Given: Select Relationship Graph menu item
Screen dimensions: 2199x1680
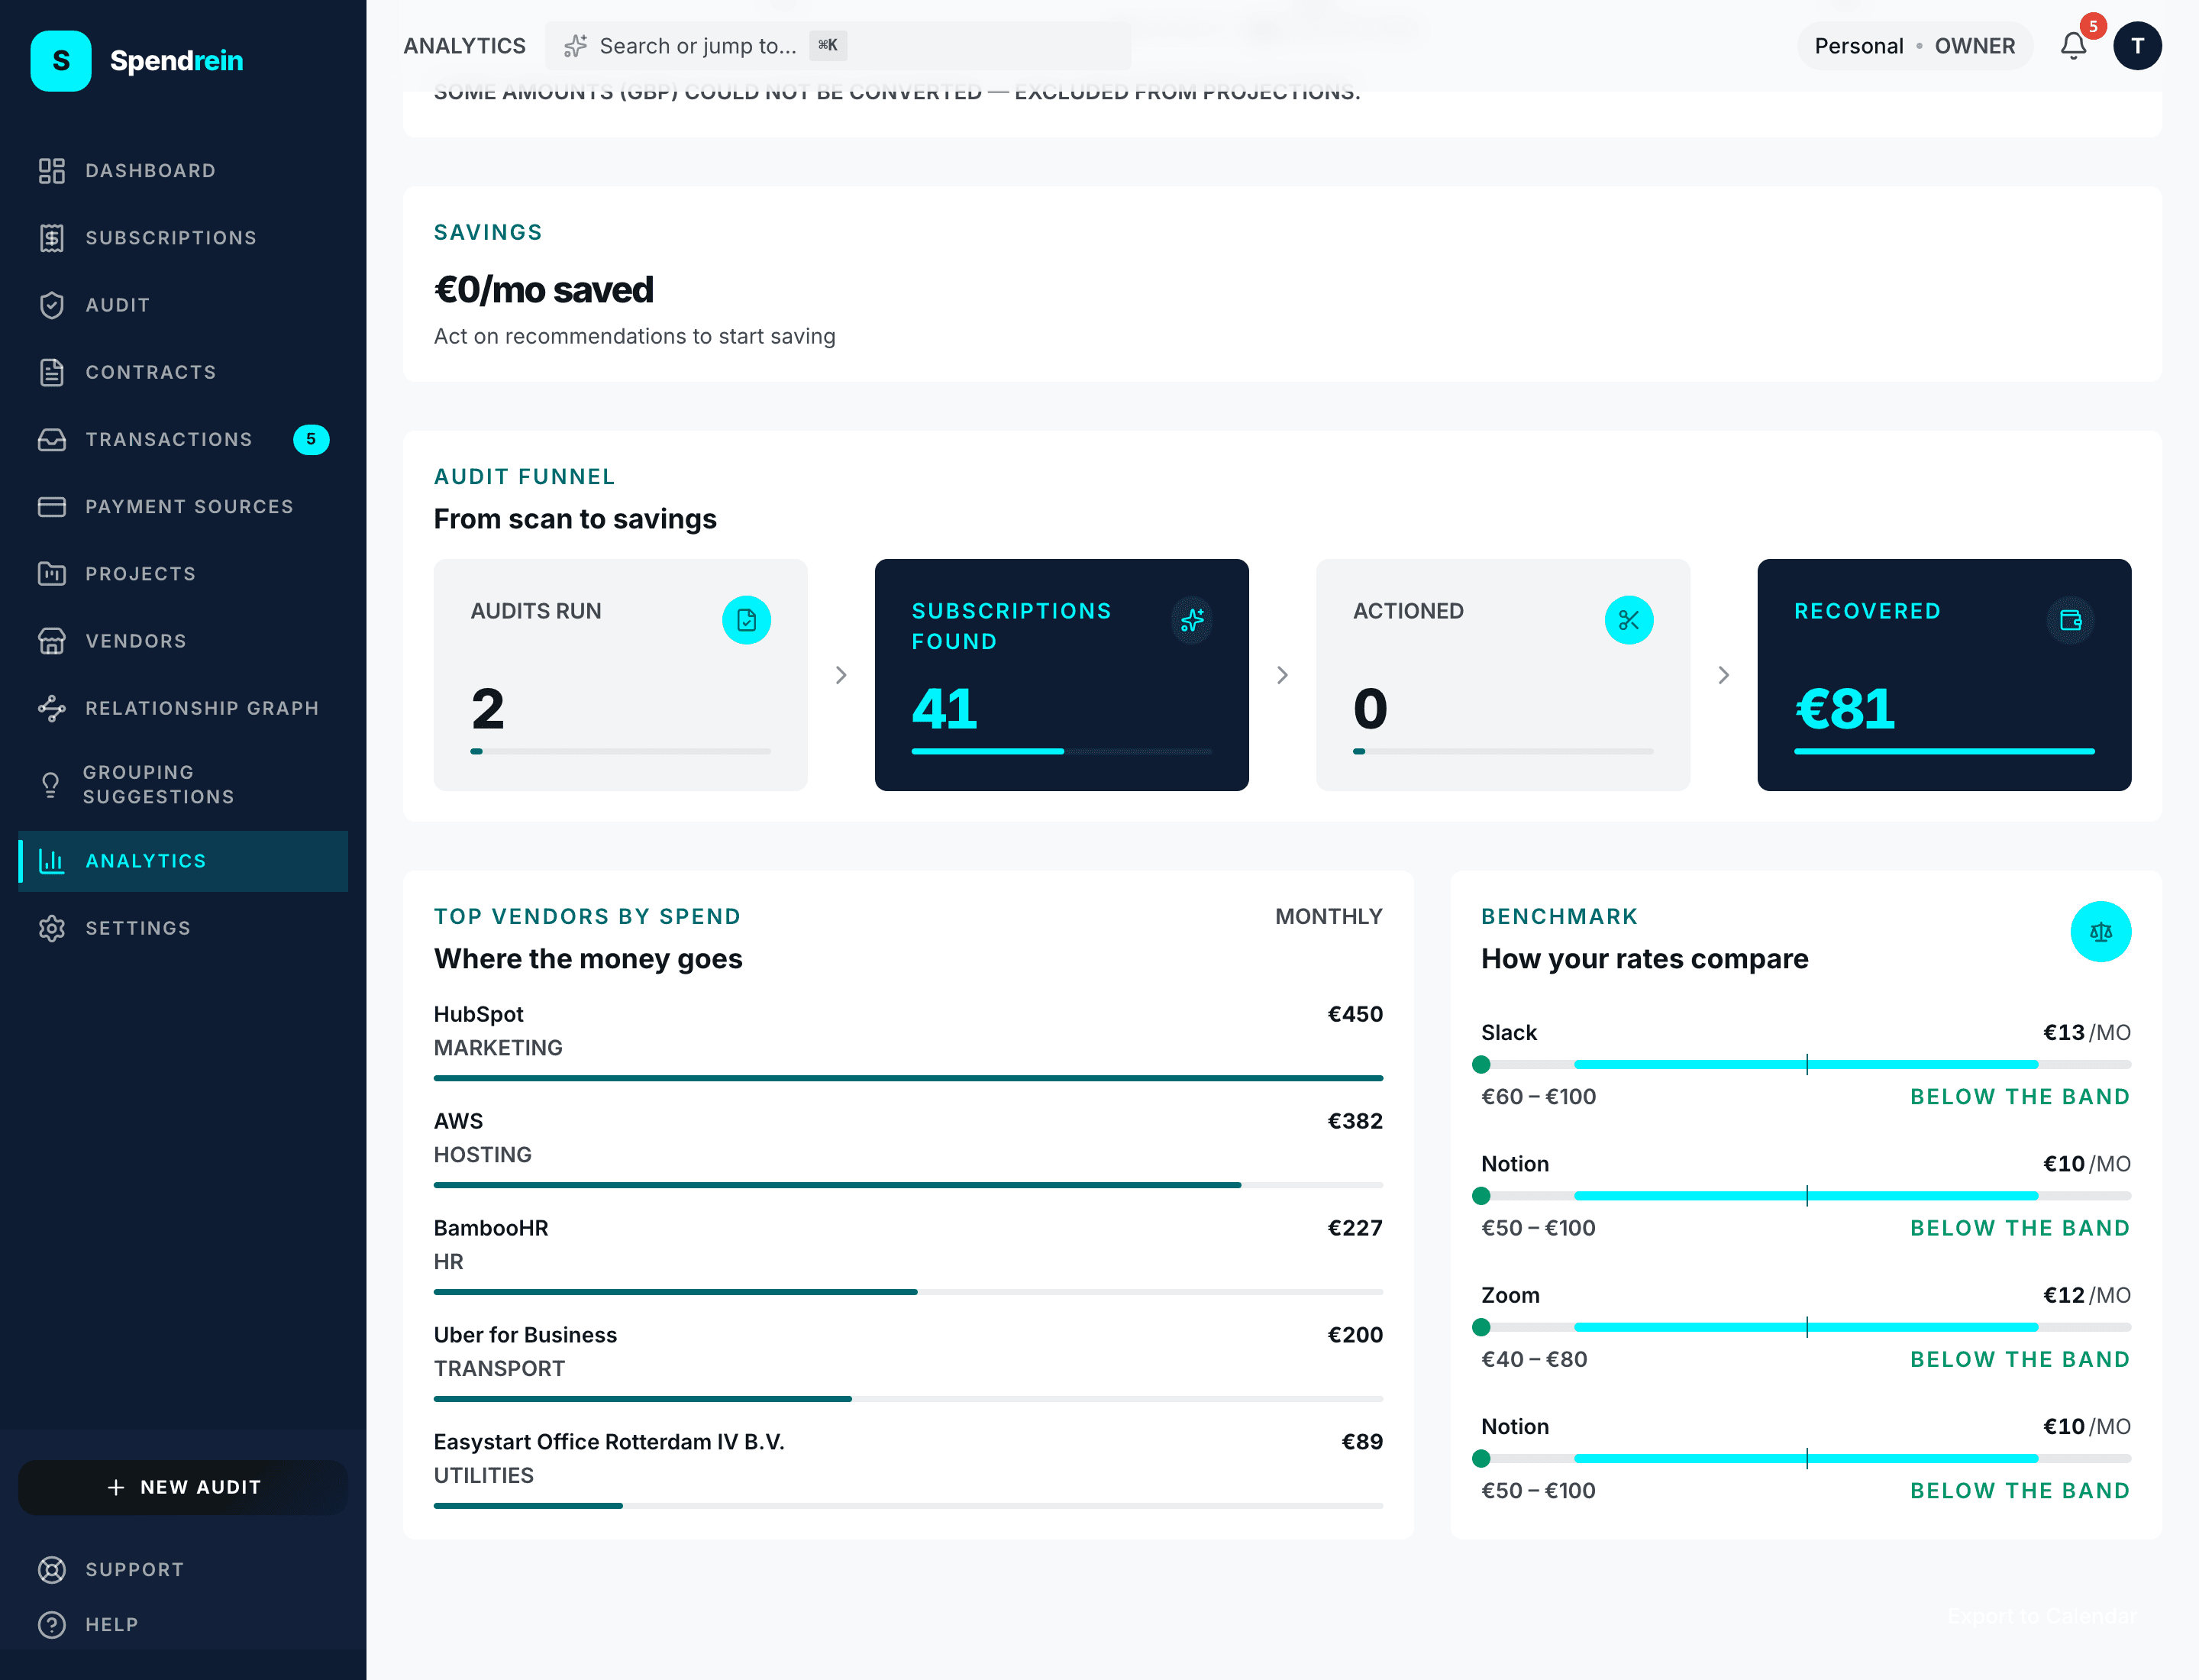Looking at the screenshot, I should [x=183, y=708].
